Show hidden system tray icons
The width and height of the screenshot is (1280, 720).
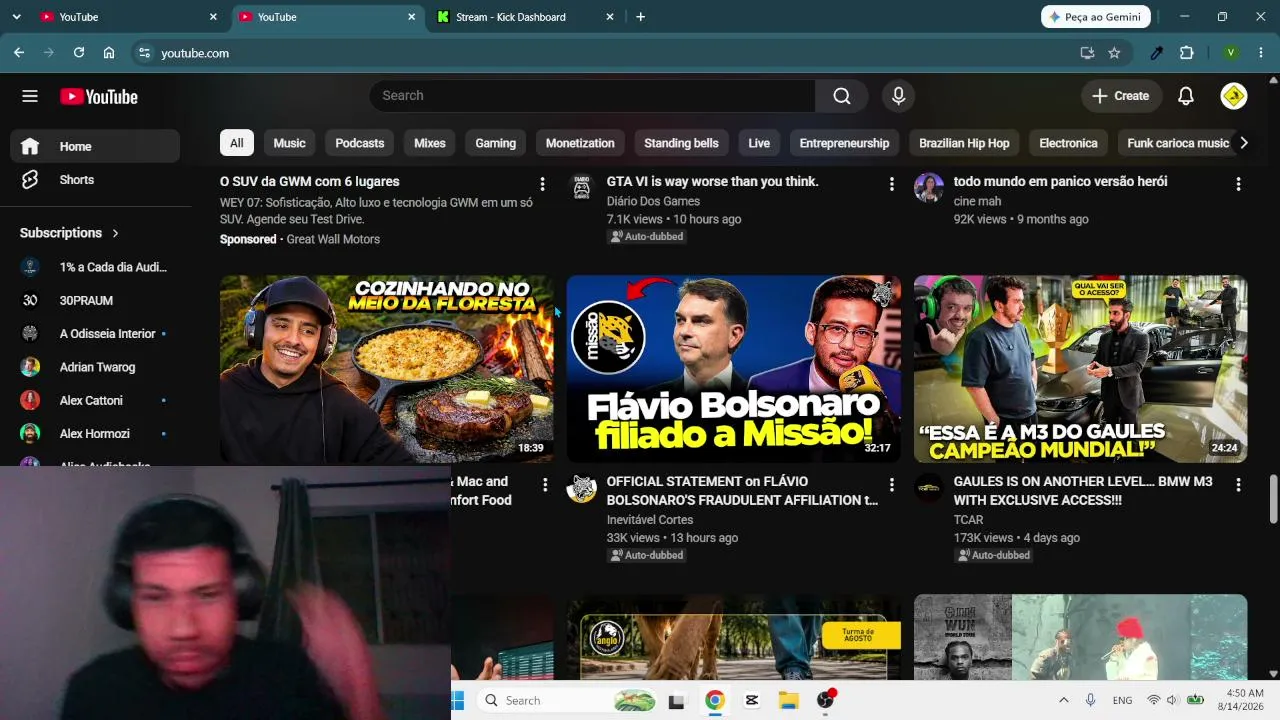tap(1063, 700)
